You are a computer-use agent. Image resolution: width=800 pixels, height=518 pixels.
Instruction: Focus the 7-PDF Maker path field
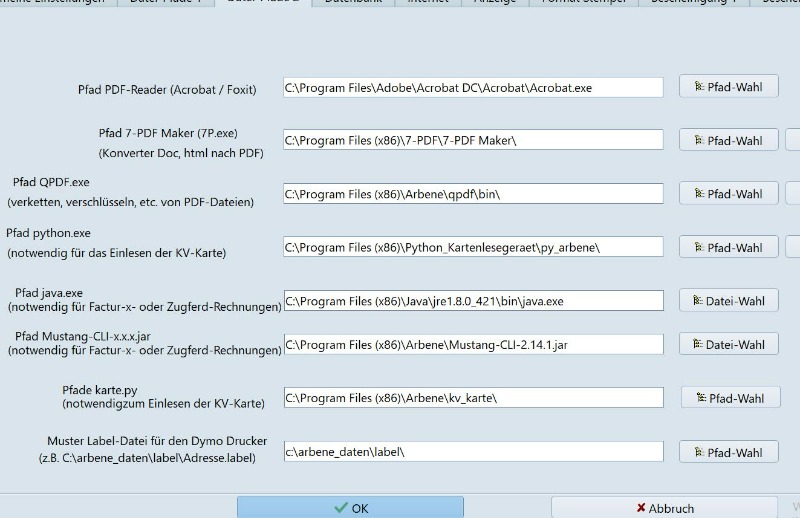tap(472, 141)
